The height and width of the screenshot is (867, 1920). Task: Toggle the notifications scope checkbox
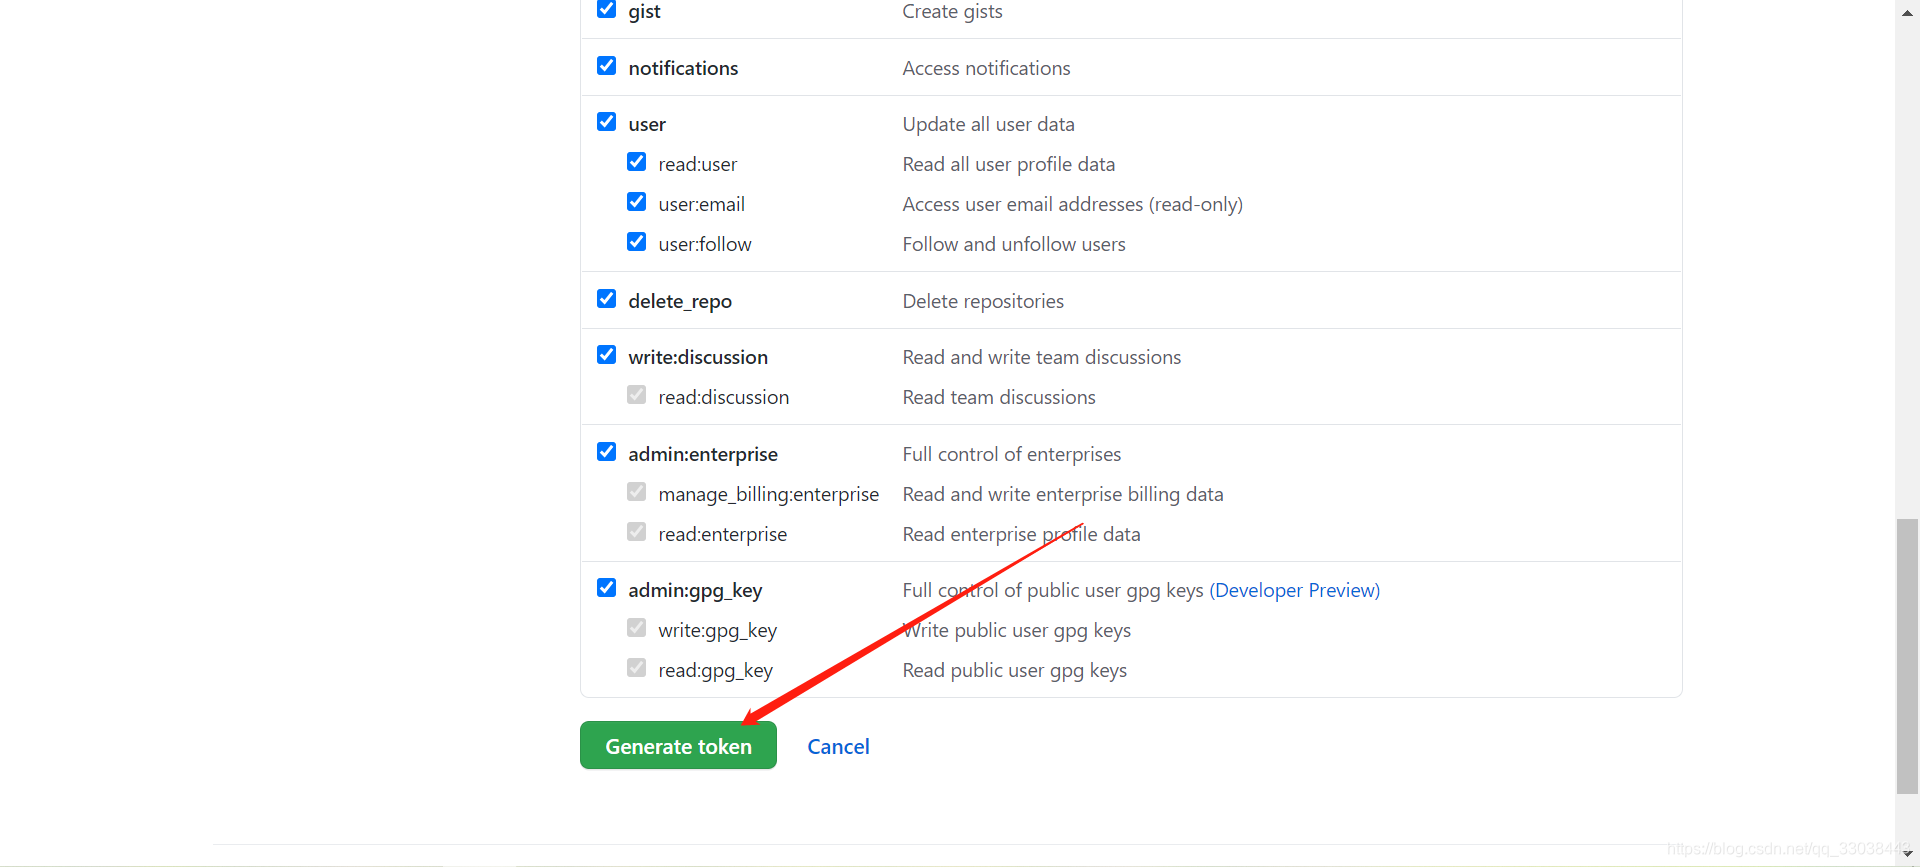point(606,66)
